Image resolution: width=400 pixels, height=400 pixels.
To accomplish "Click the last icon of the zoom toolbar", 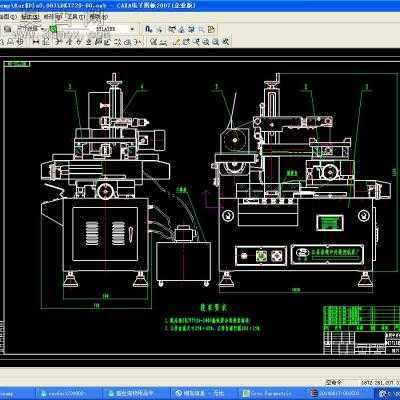I will tap(226, 42).
